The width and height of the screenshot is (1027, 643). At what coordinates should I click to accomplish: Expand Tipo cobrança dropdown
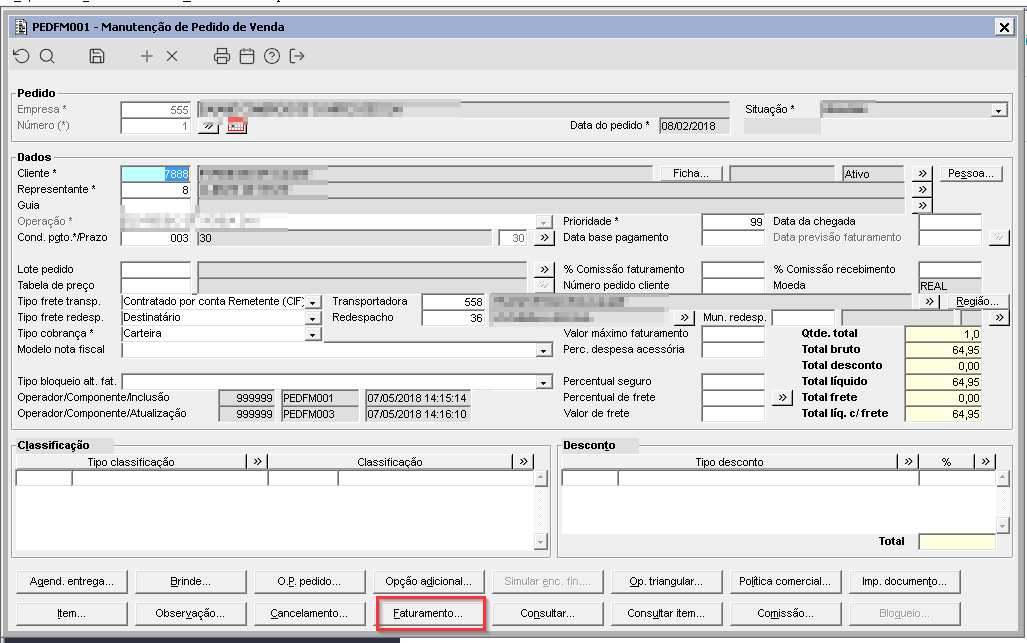(x=313, y=335)
